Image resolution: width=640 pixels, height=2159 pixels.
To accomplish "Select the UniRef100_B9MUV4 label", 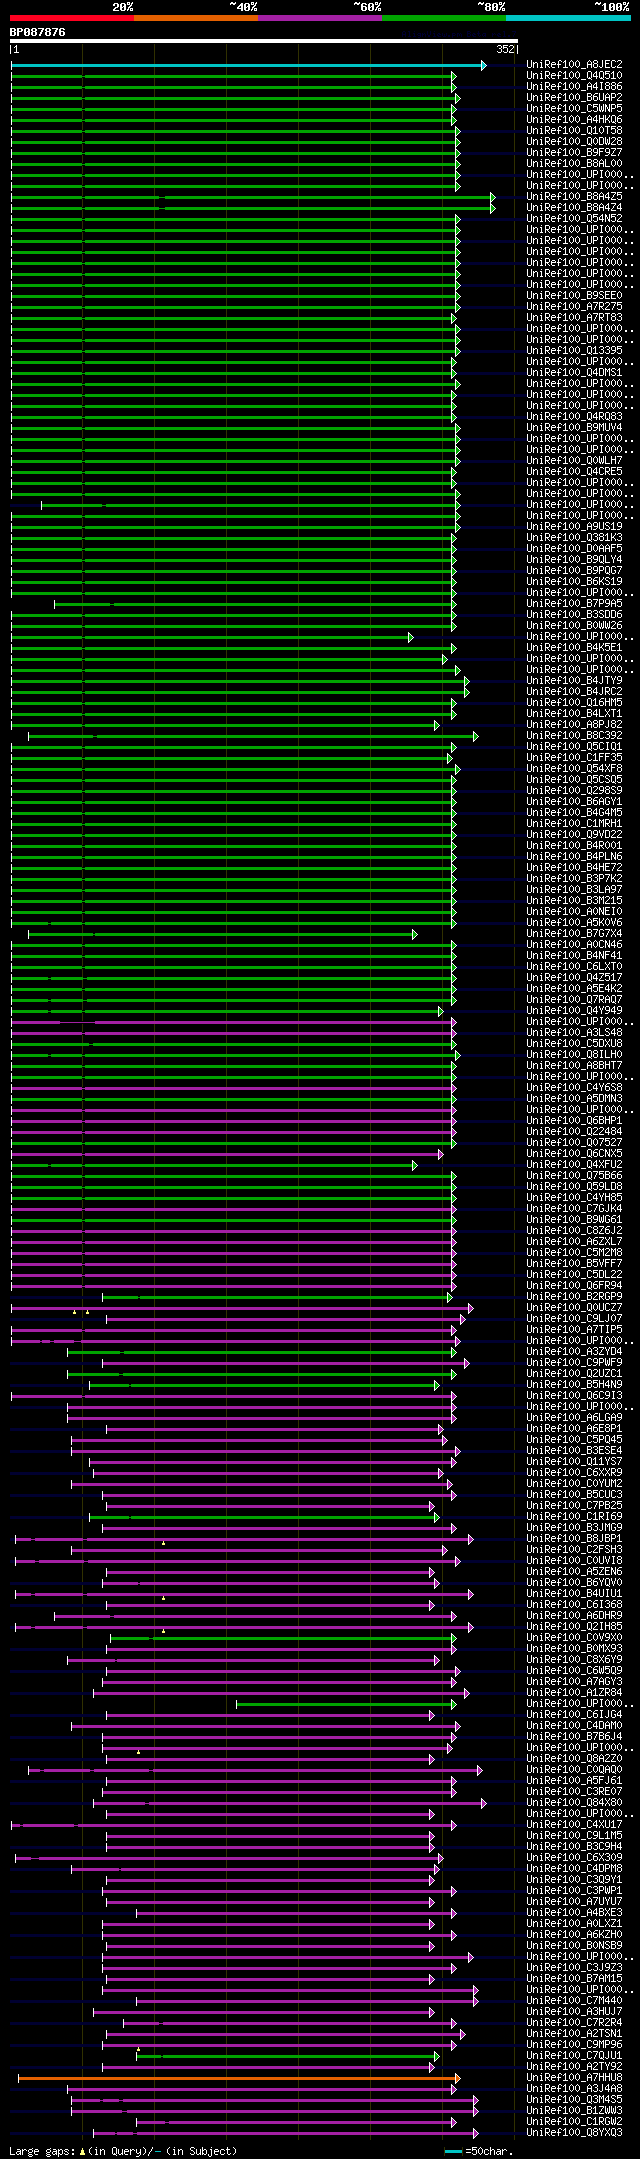I will click(x=574, y=428).
